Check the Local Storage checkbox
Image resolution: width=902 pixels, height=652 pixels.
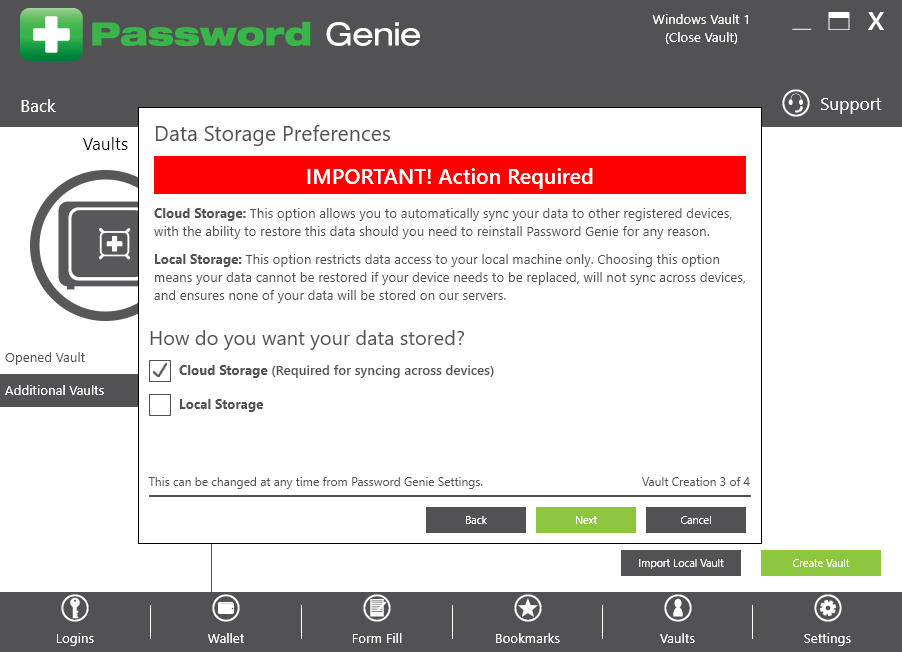[160, 405]
